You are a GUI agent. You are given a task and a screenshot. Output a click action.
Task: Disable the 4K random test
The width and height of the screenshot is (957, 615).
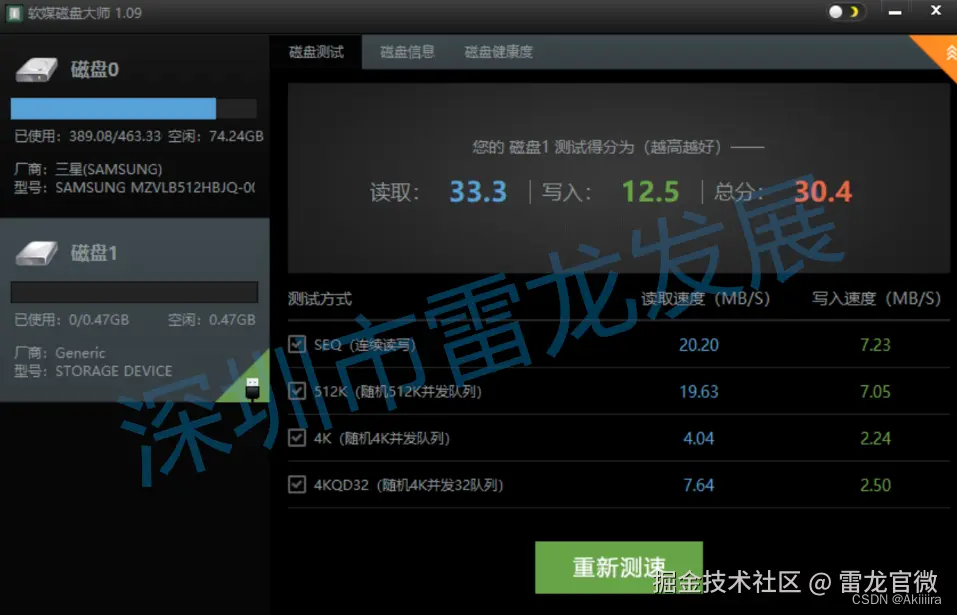point(297,438)
